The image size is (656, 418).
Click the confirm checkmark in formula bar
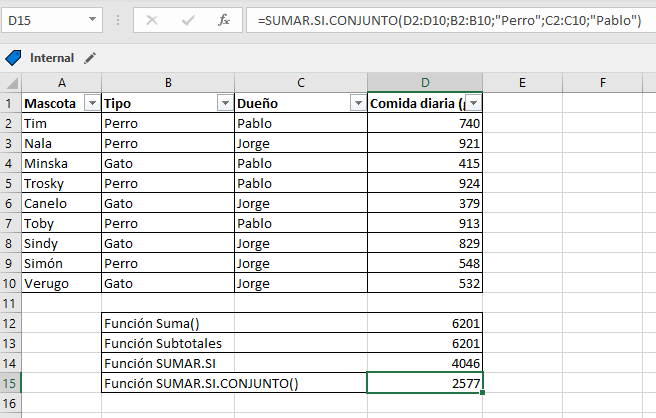[x=188, y=20]
